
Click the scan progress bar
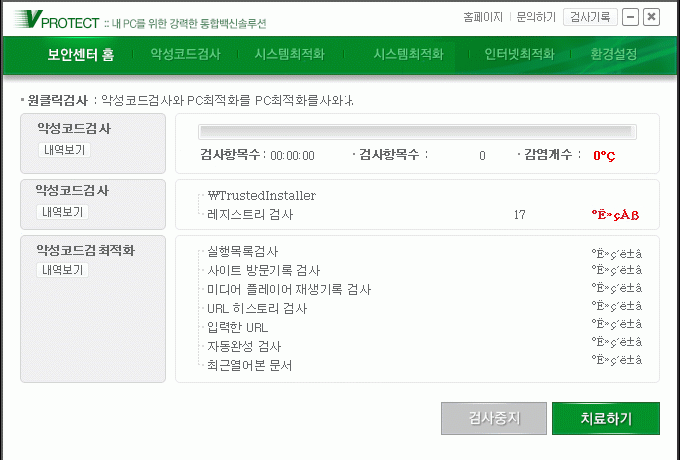click(x=417, y=131)
